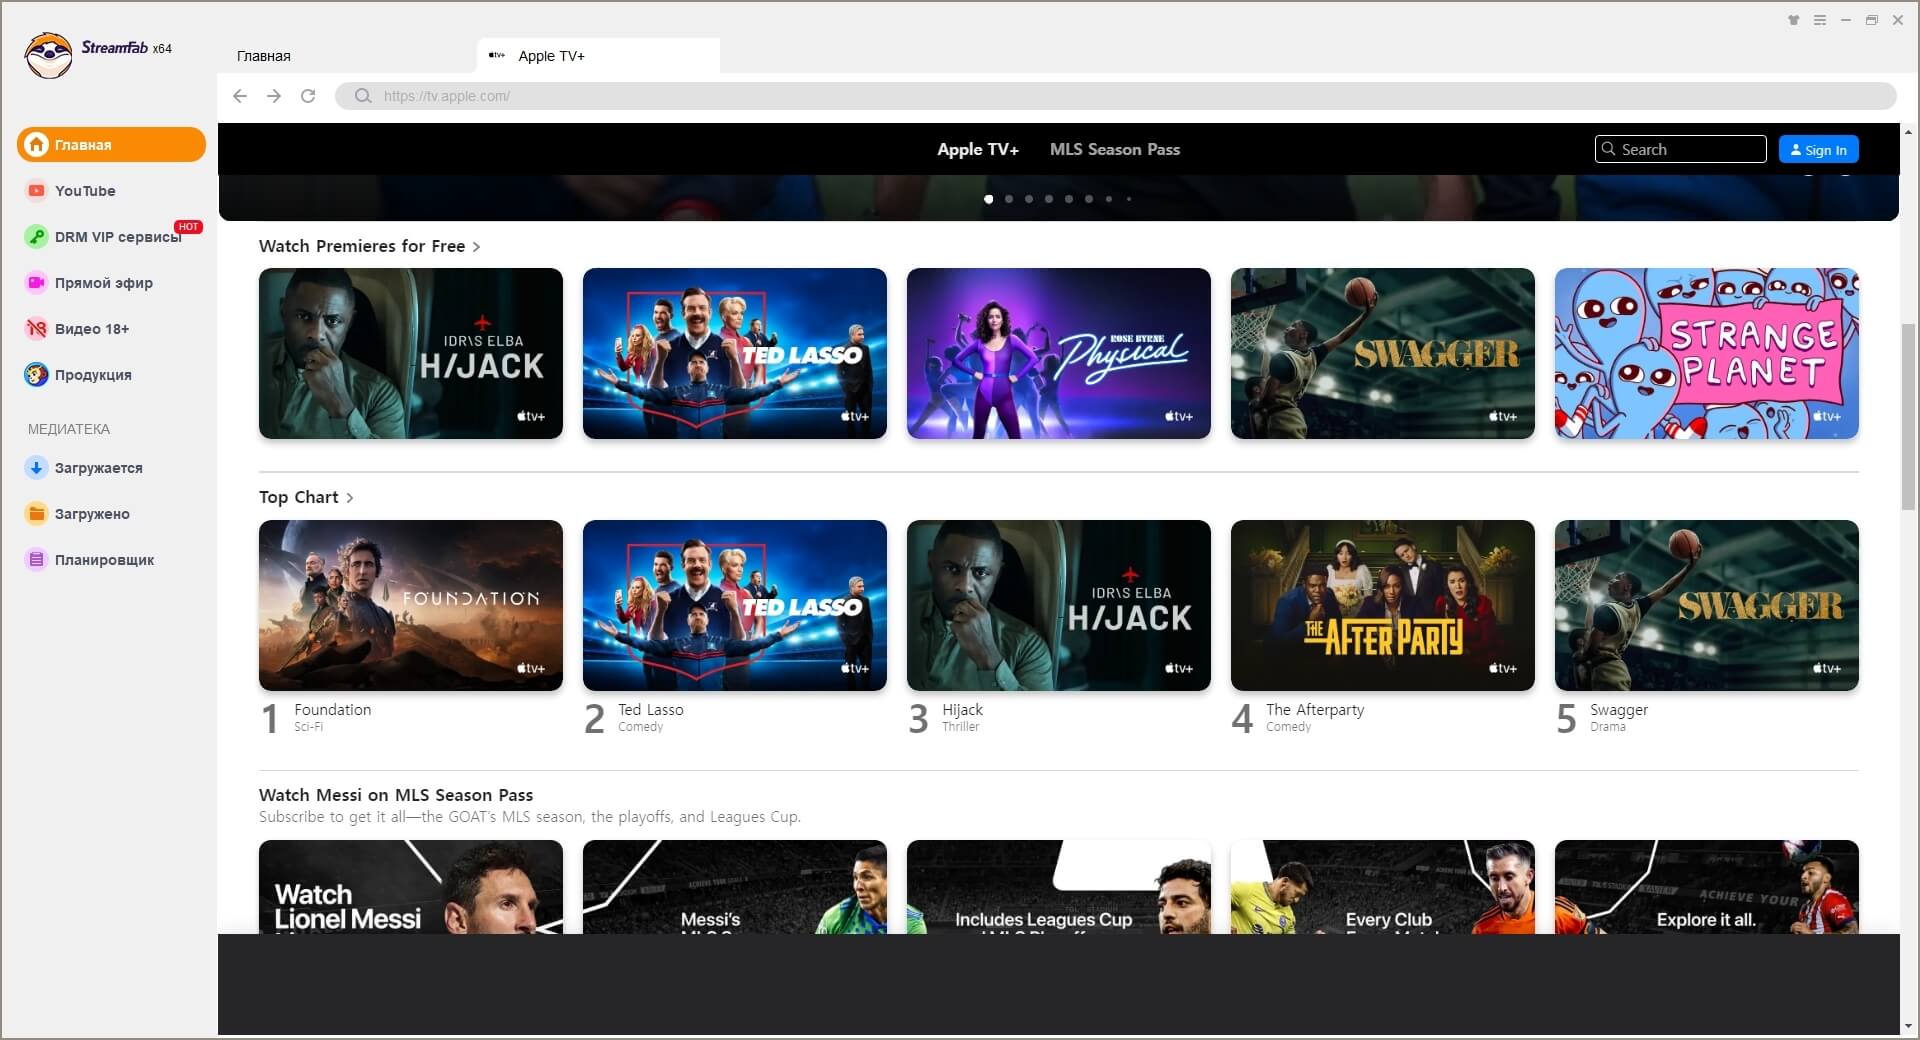Viewport: 1920px width, 1040px height.
Task: Click scrollbar up arrow at top
Action: [x=1909, y=131]
